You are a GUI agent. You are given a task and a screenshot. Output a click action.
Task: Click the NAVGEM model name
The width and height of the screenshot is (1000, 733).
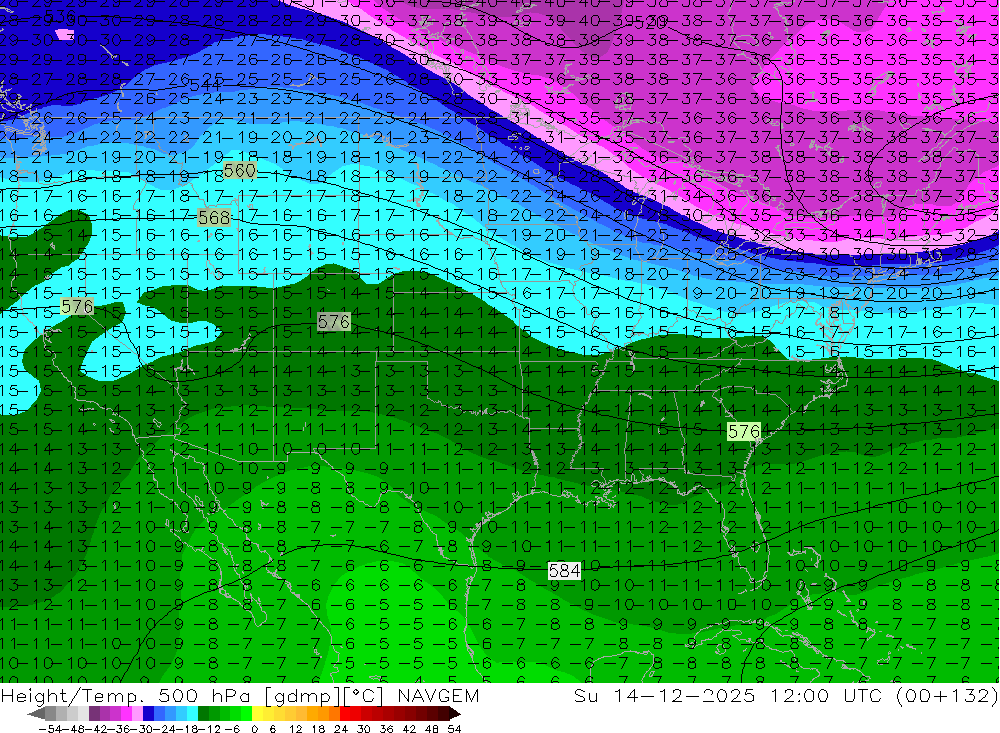coord(438,695)
